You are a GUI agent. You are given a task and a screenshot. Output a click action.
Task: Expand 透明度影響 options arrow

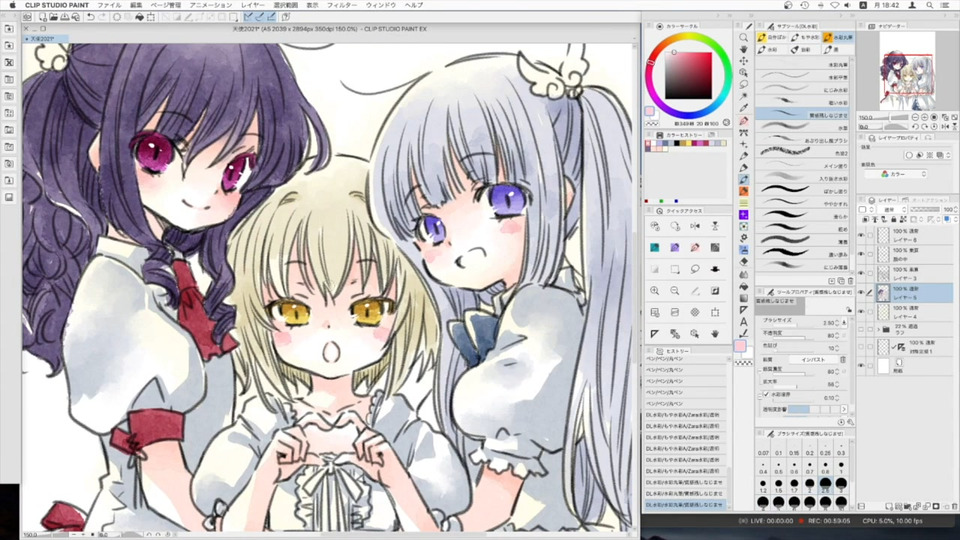coord(844,409)
